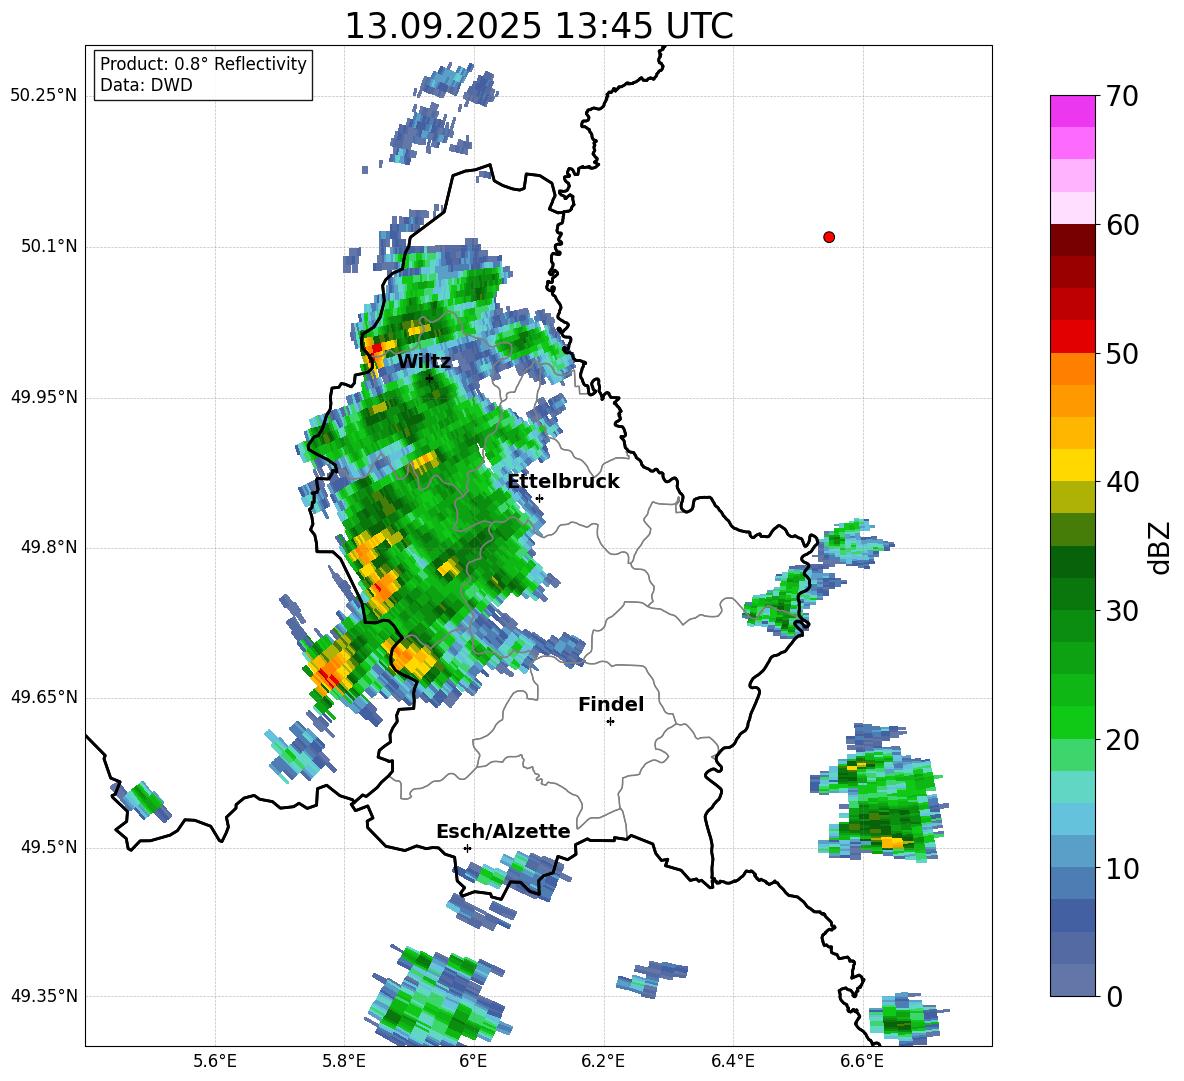Click the 6°E longitude tick label

click(x=473, y=1061)
